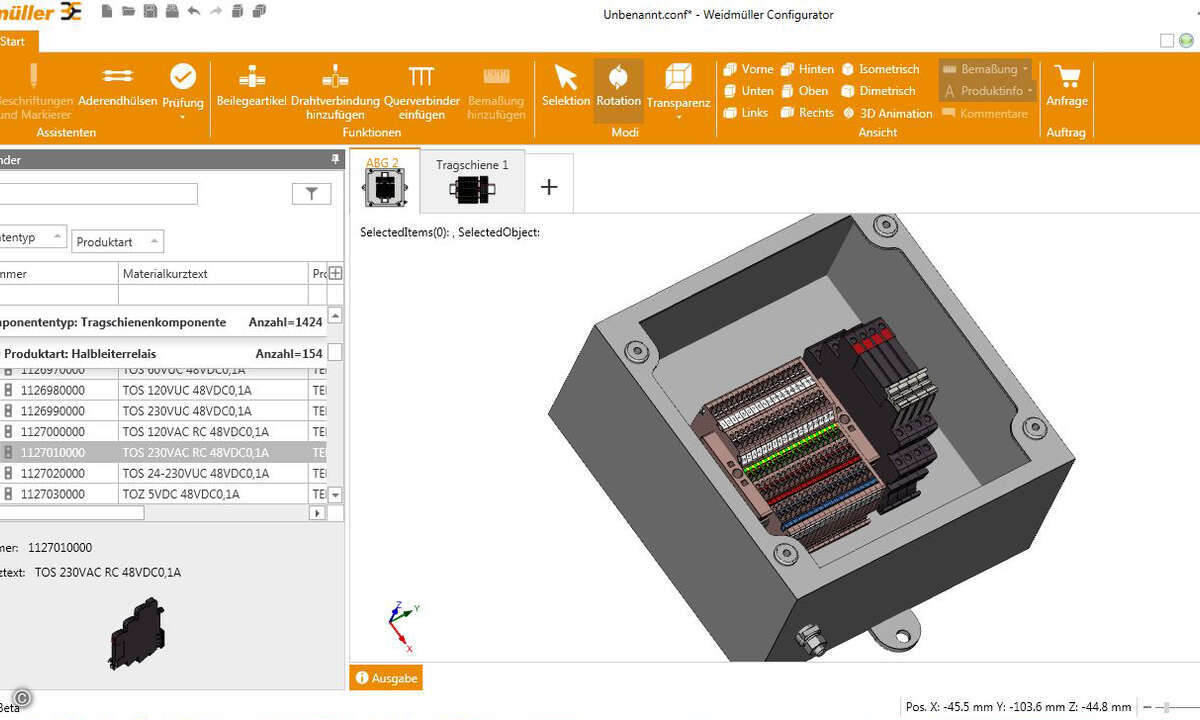Switch to the Unten view
This screenshot has width=1200, height=720.
pyautogui.click(x=748, y=91)
